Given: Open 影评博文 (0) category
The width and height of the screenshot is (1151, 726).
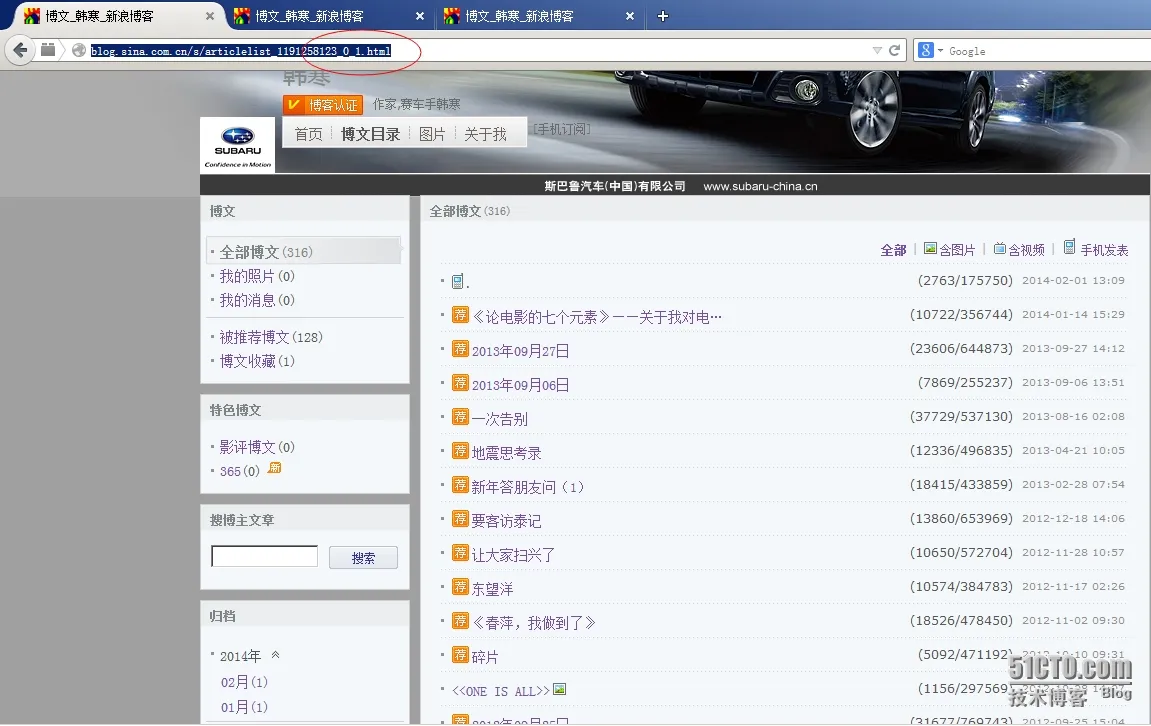Looking at the screenshot, I should point(257,447).
